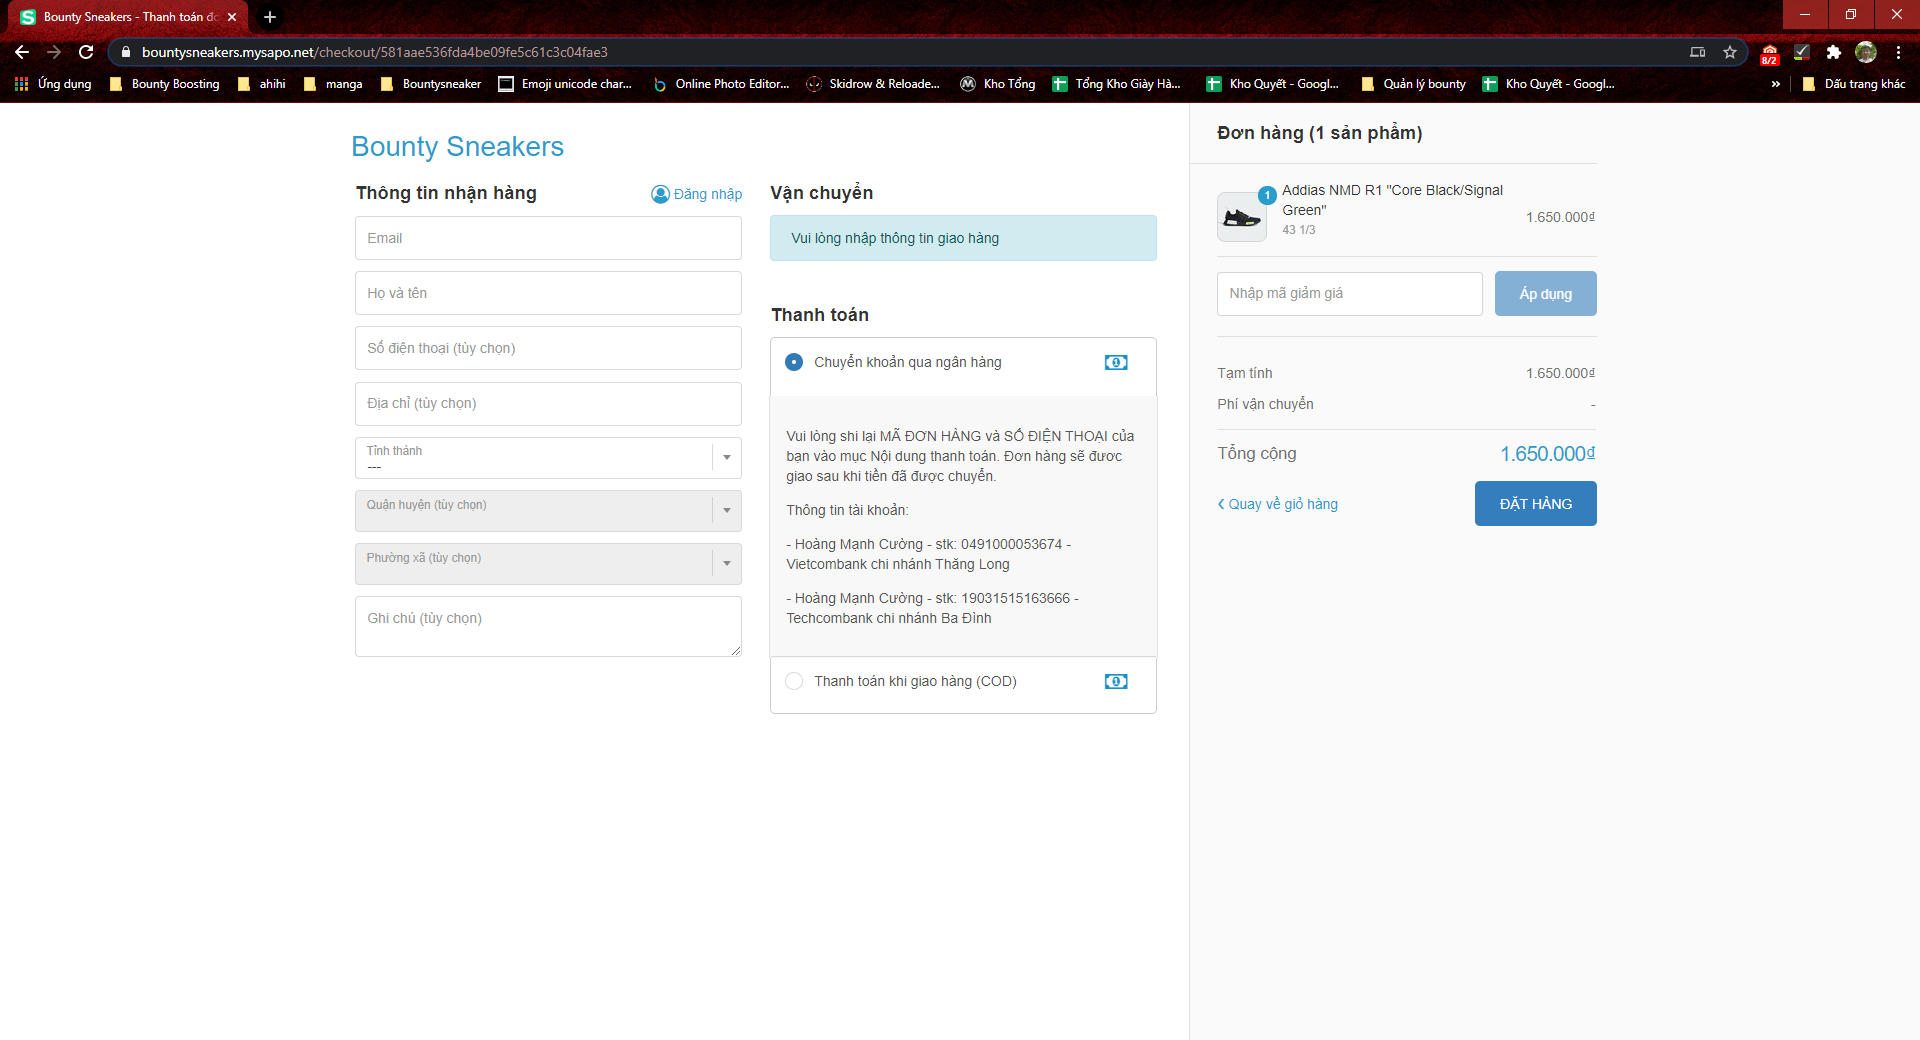Open the Bounty Boosting bookmark folder
Screen dimensions: 1920x1040
[x=165, y=84]
